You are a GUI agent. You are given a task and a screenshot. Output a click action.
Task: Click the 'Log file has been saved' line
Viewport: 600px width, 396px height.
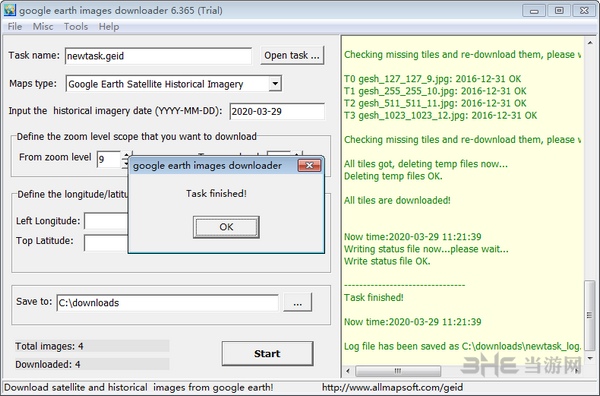click(462, 346)
